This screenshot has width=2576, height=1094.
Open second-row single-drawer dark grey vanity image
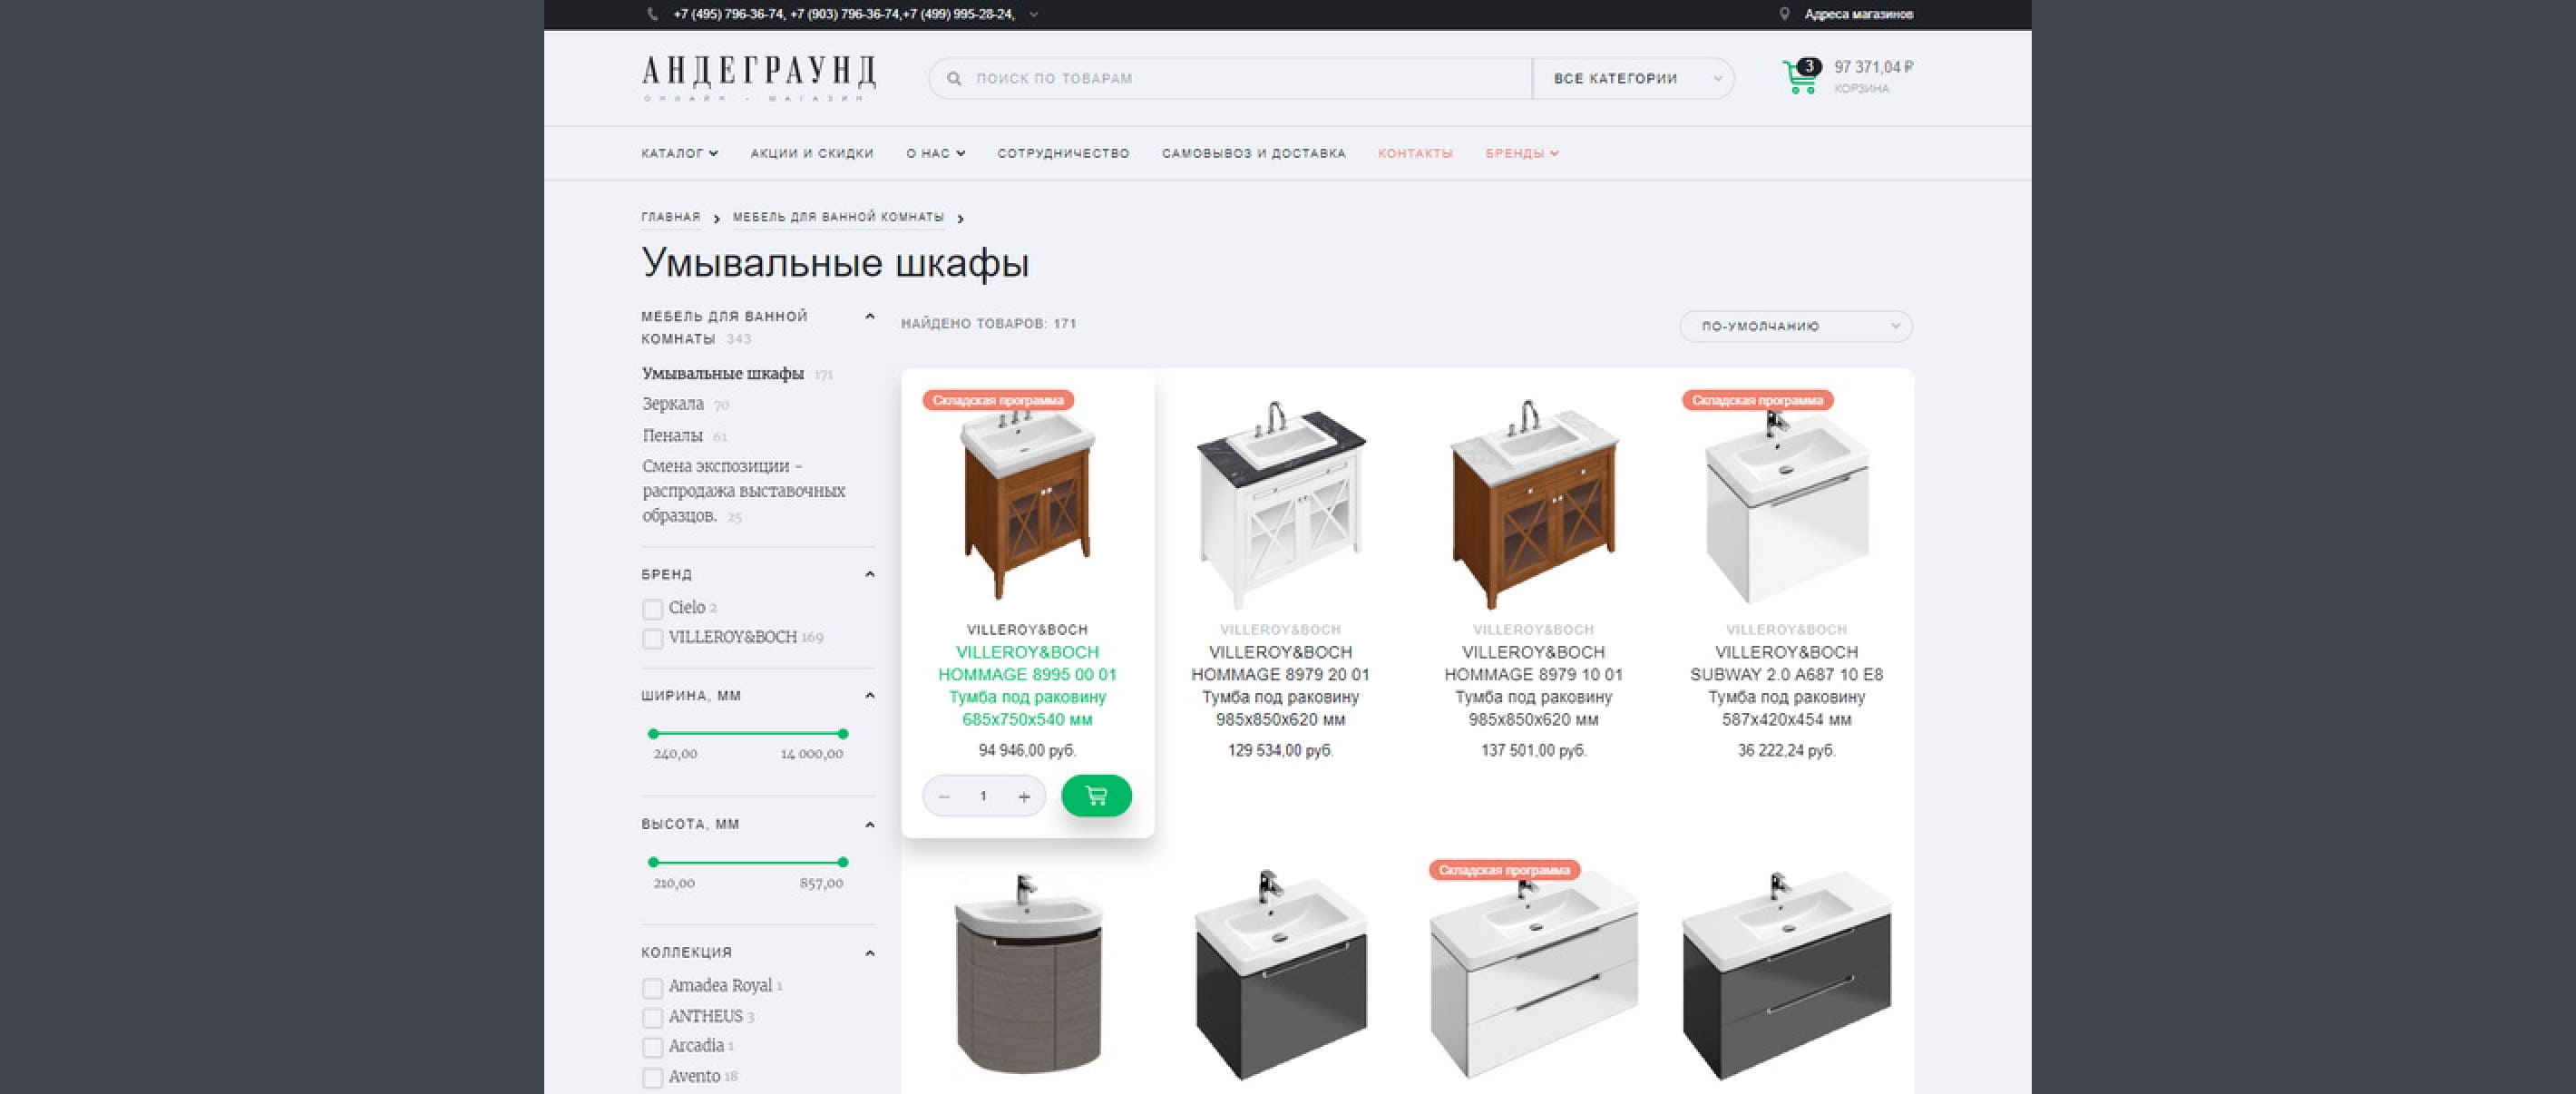pyautogui.click(x=1280, y=976)
